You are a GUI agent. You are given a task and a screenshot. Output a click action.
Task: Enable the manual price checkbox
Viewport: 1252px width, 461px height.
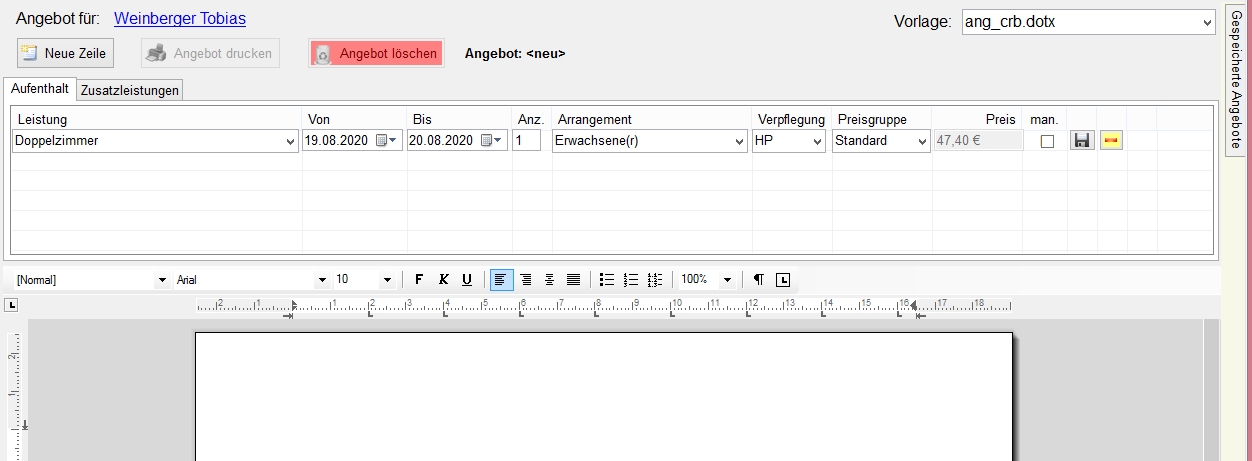point(1047,142)
